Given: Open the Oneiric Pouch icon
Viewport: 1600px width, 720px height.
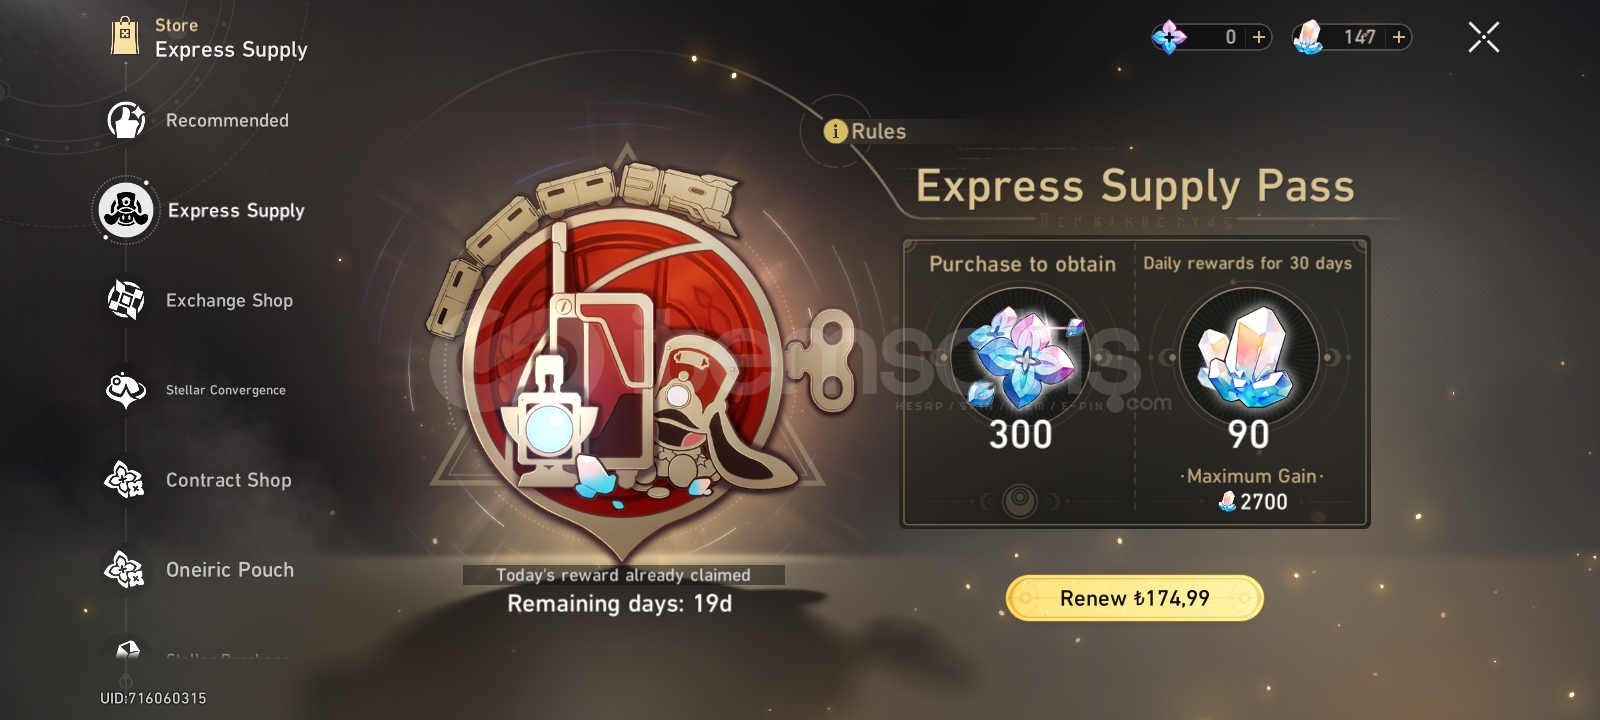Looking at the screenshot, I should (126, 570).
